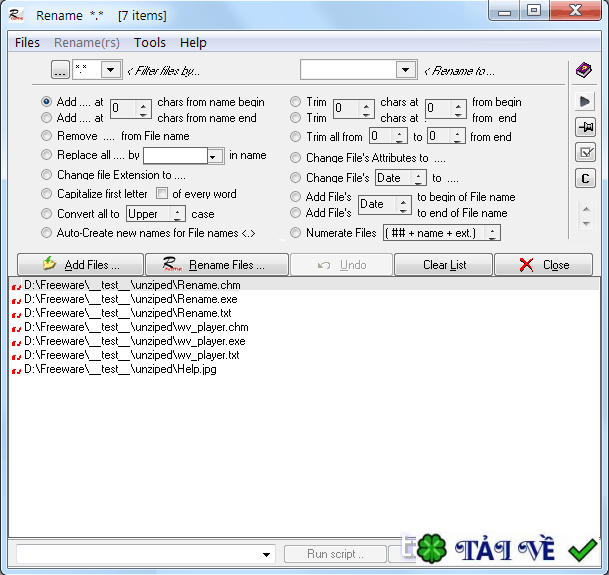
Task: Select Change file Extension to radio button
Action: click(47, 174)
